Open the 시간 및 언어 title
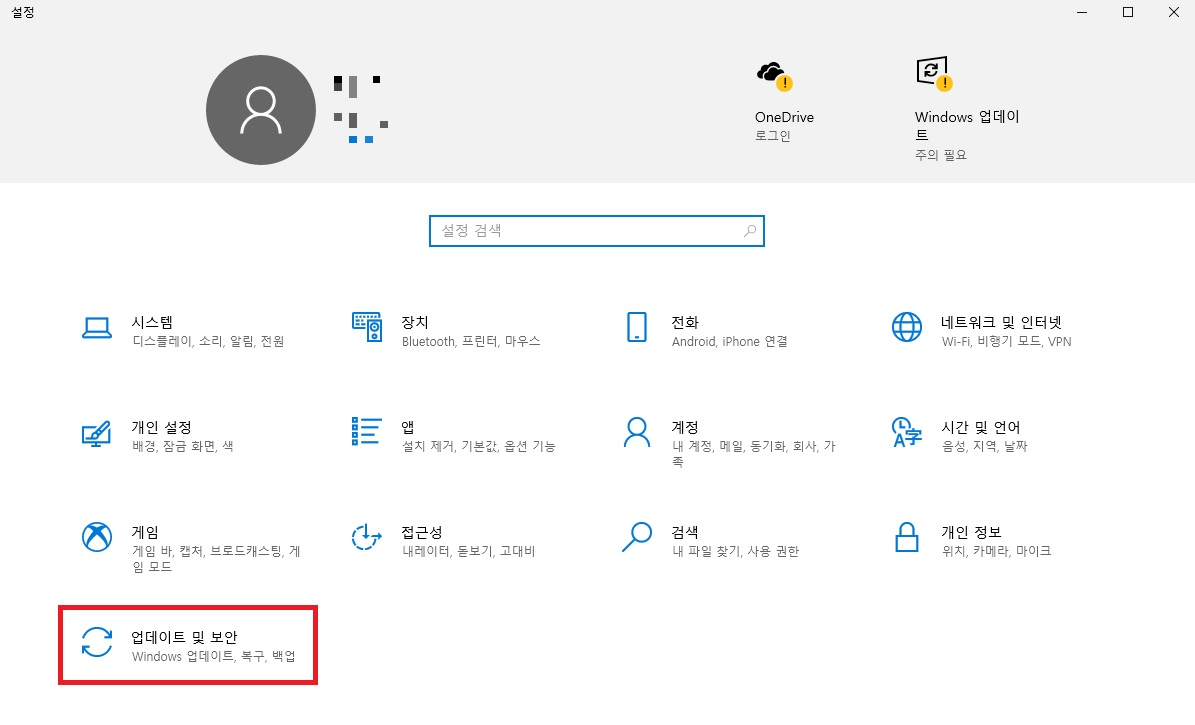Image resolution: width=1195 pixels, height=725 pixels. coord(981,427)
